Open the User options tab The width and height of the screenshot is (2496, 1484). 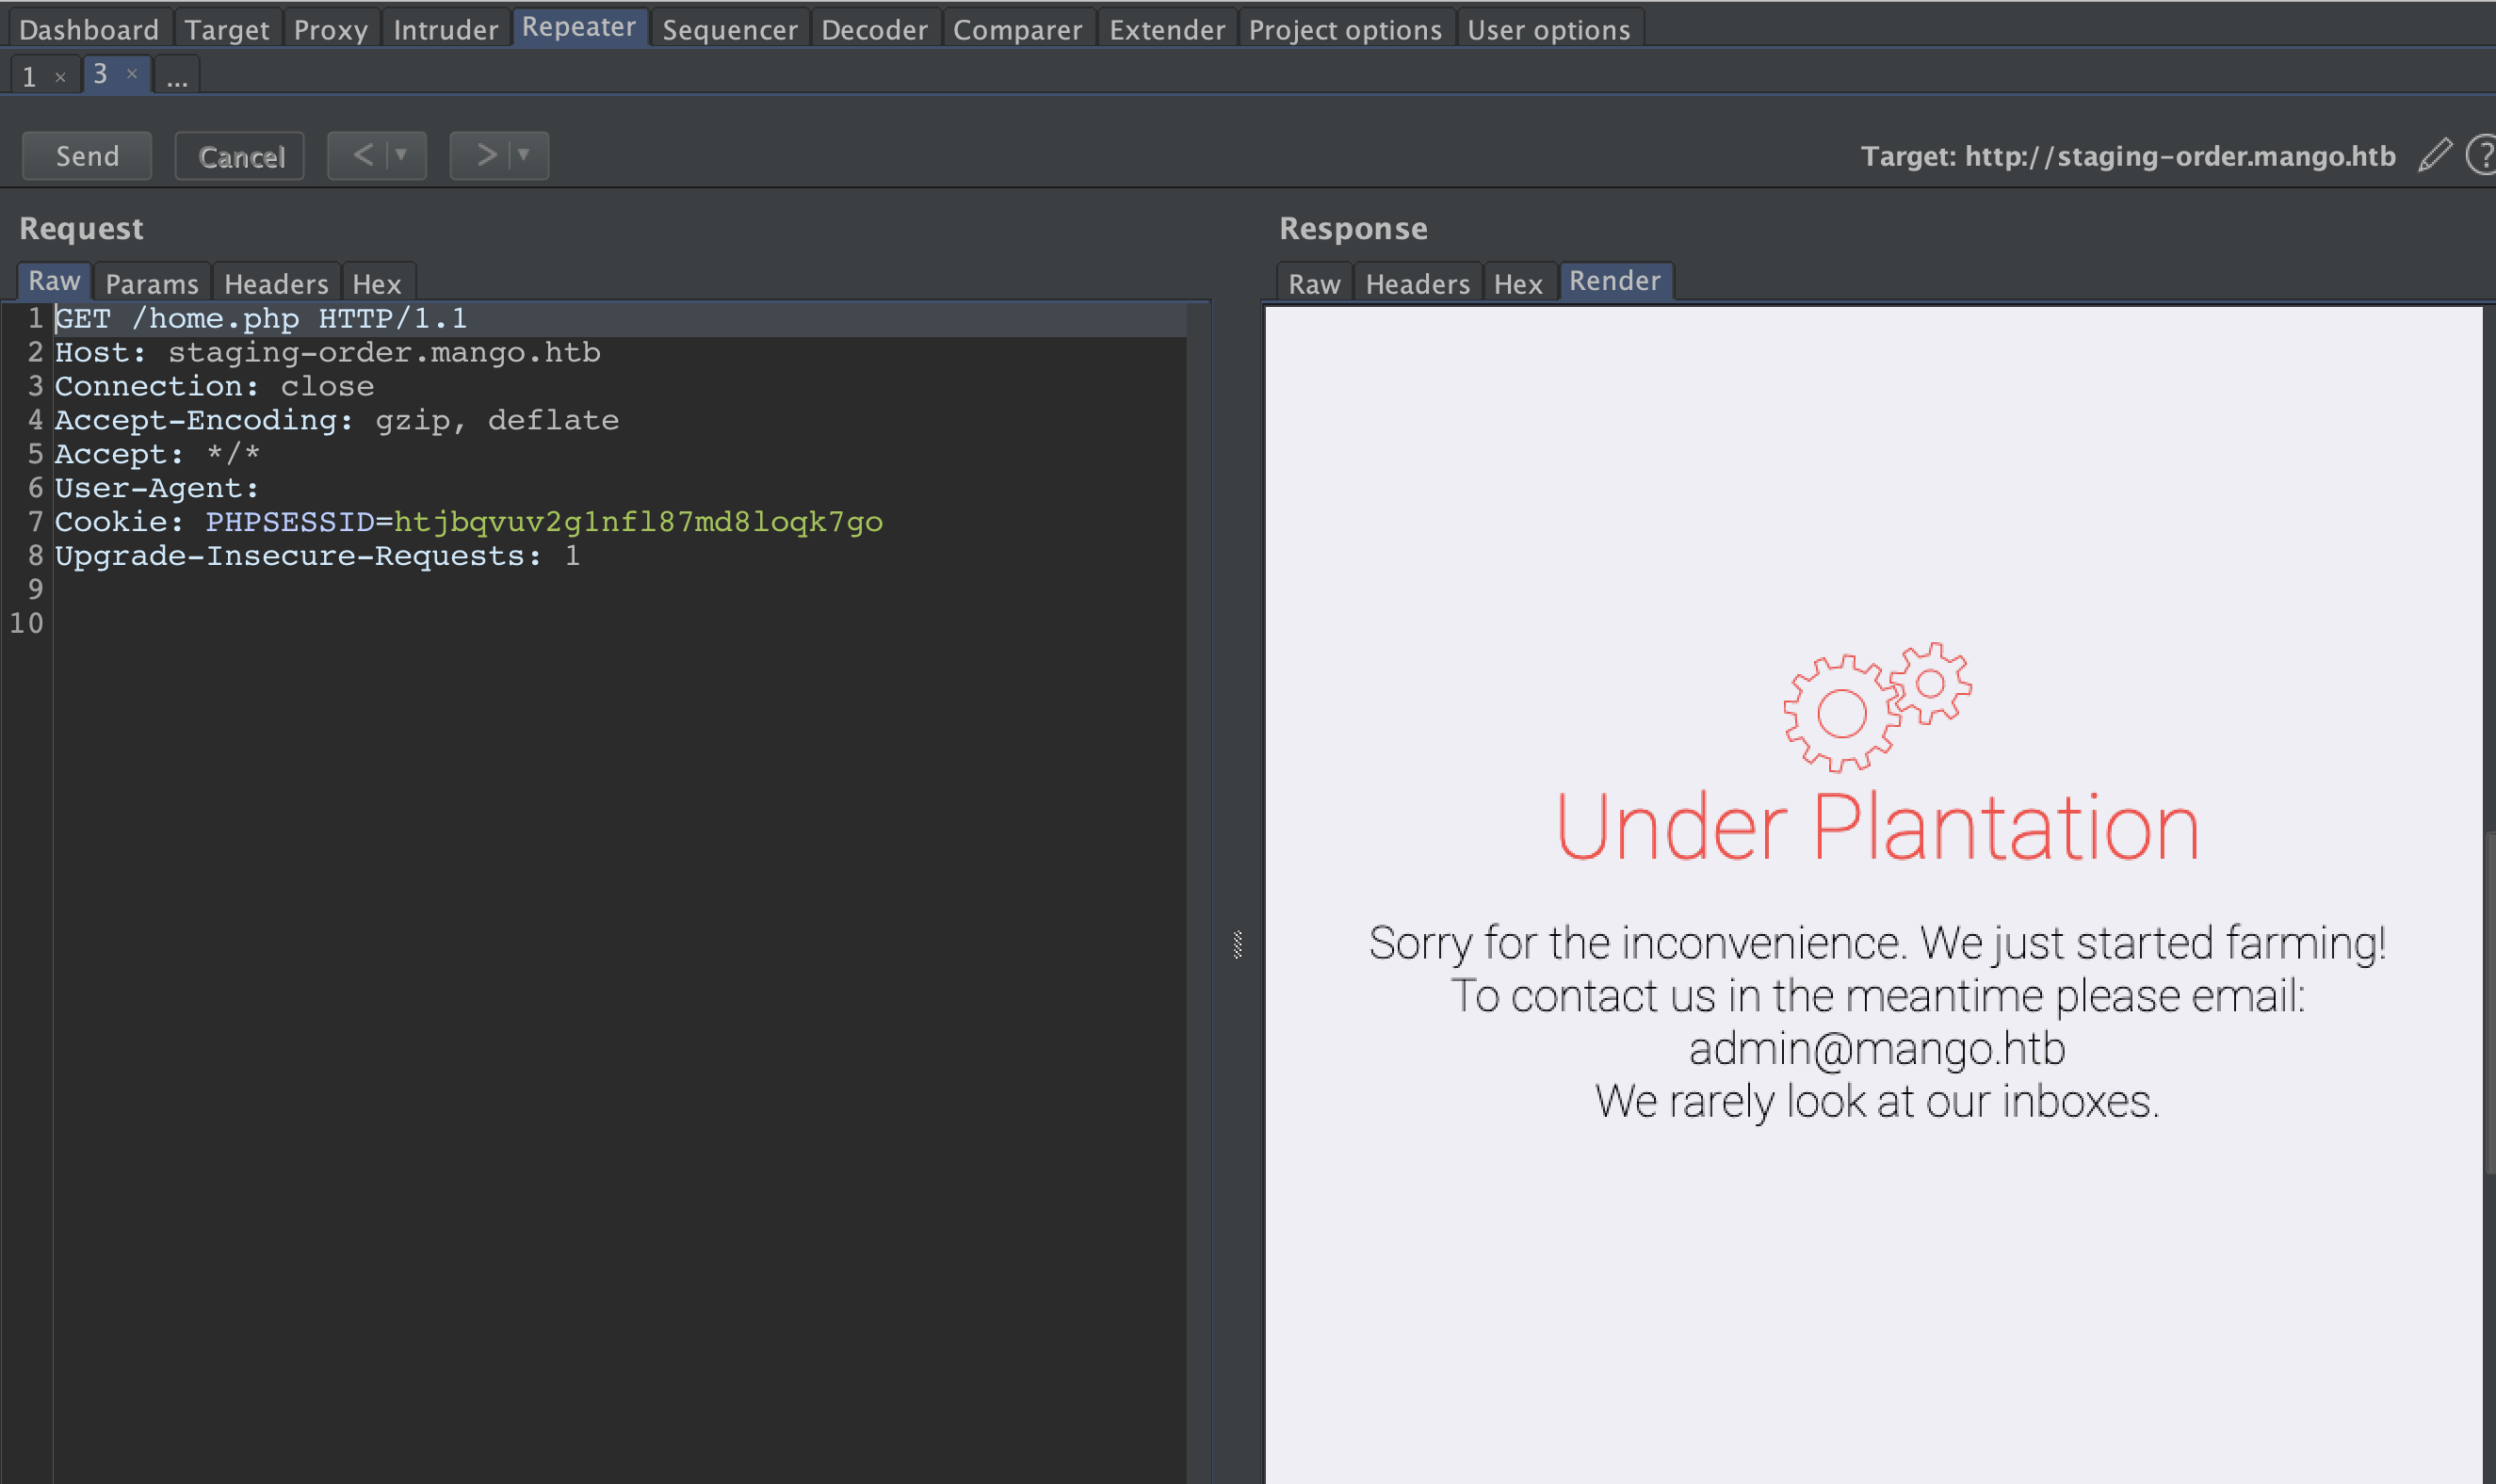coord(1548,29)
